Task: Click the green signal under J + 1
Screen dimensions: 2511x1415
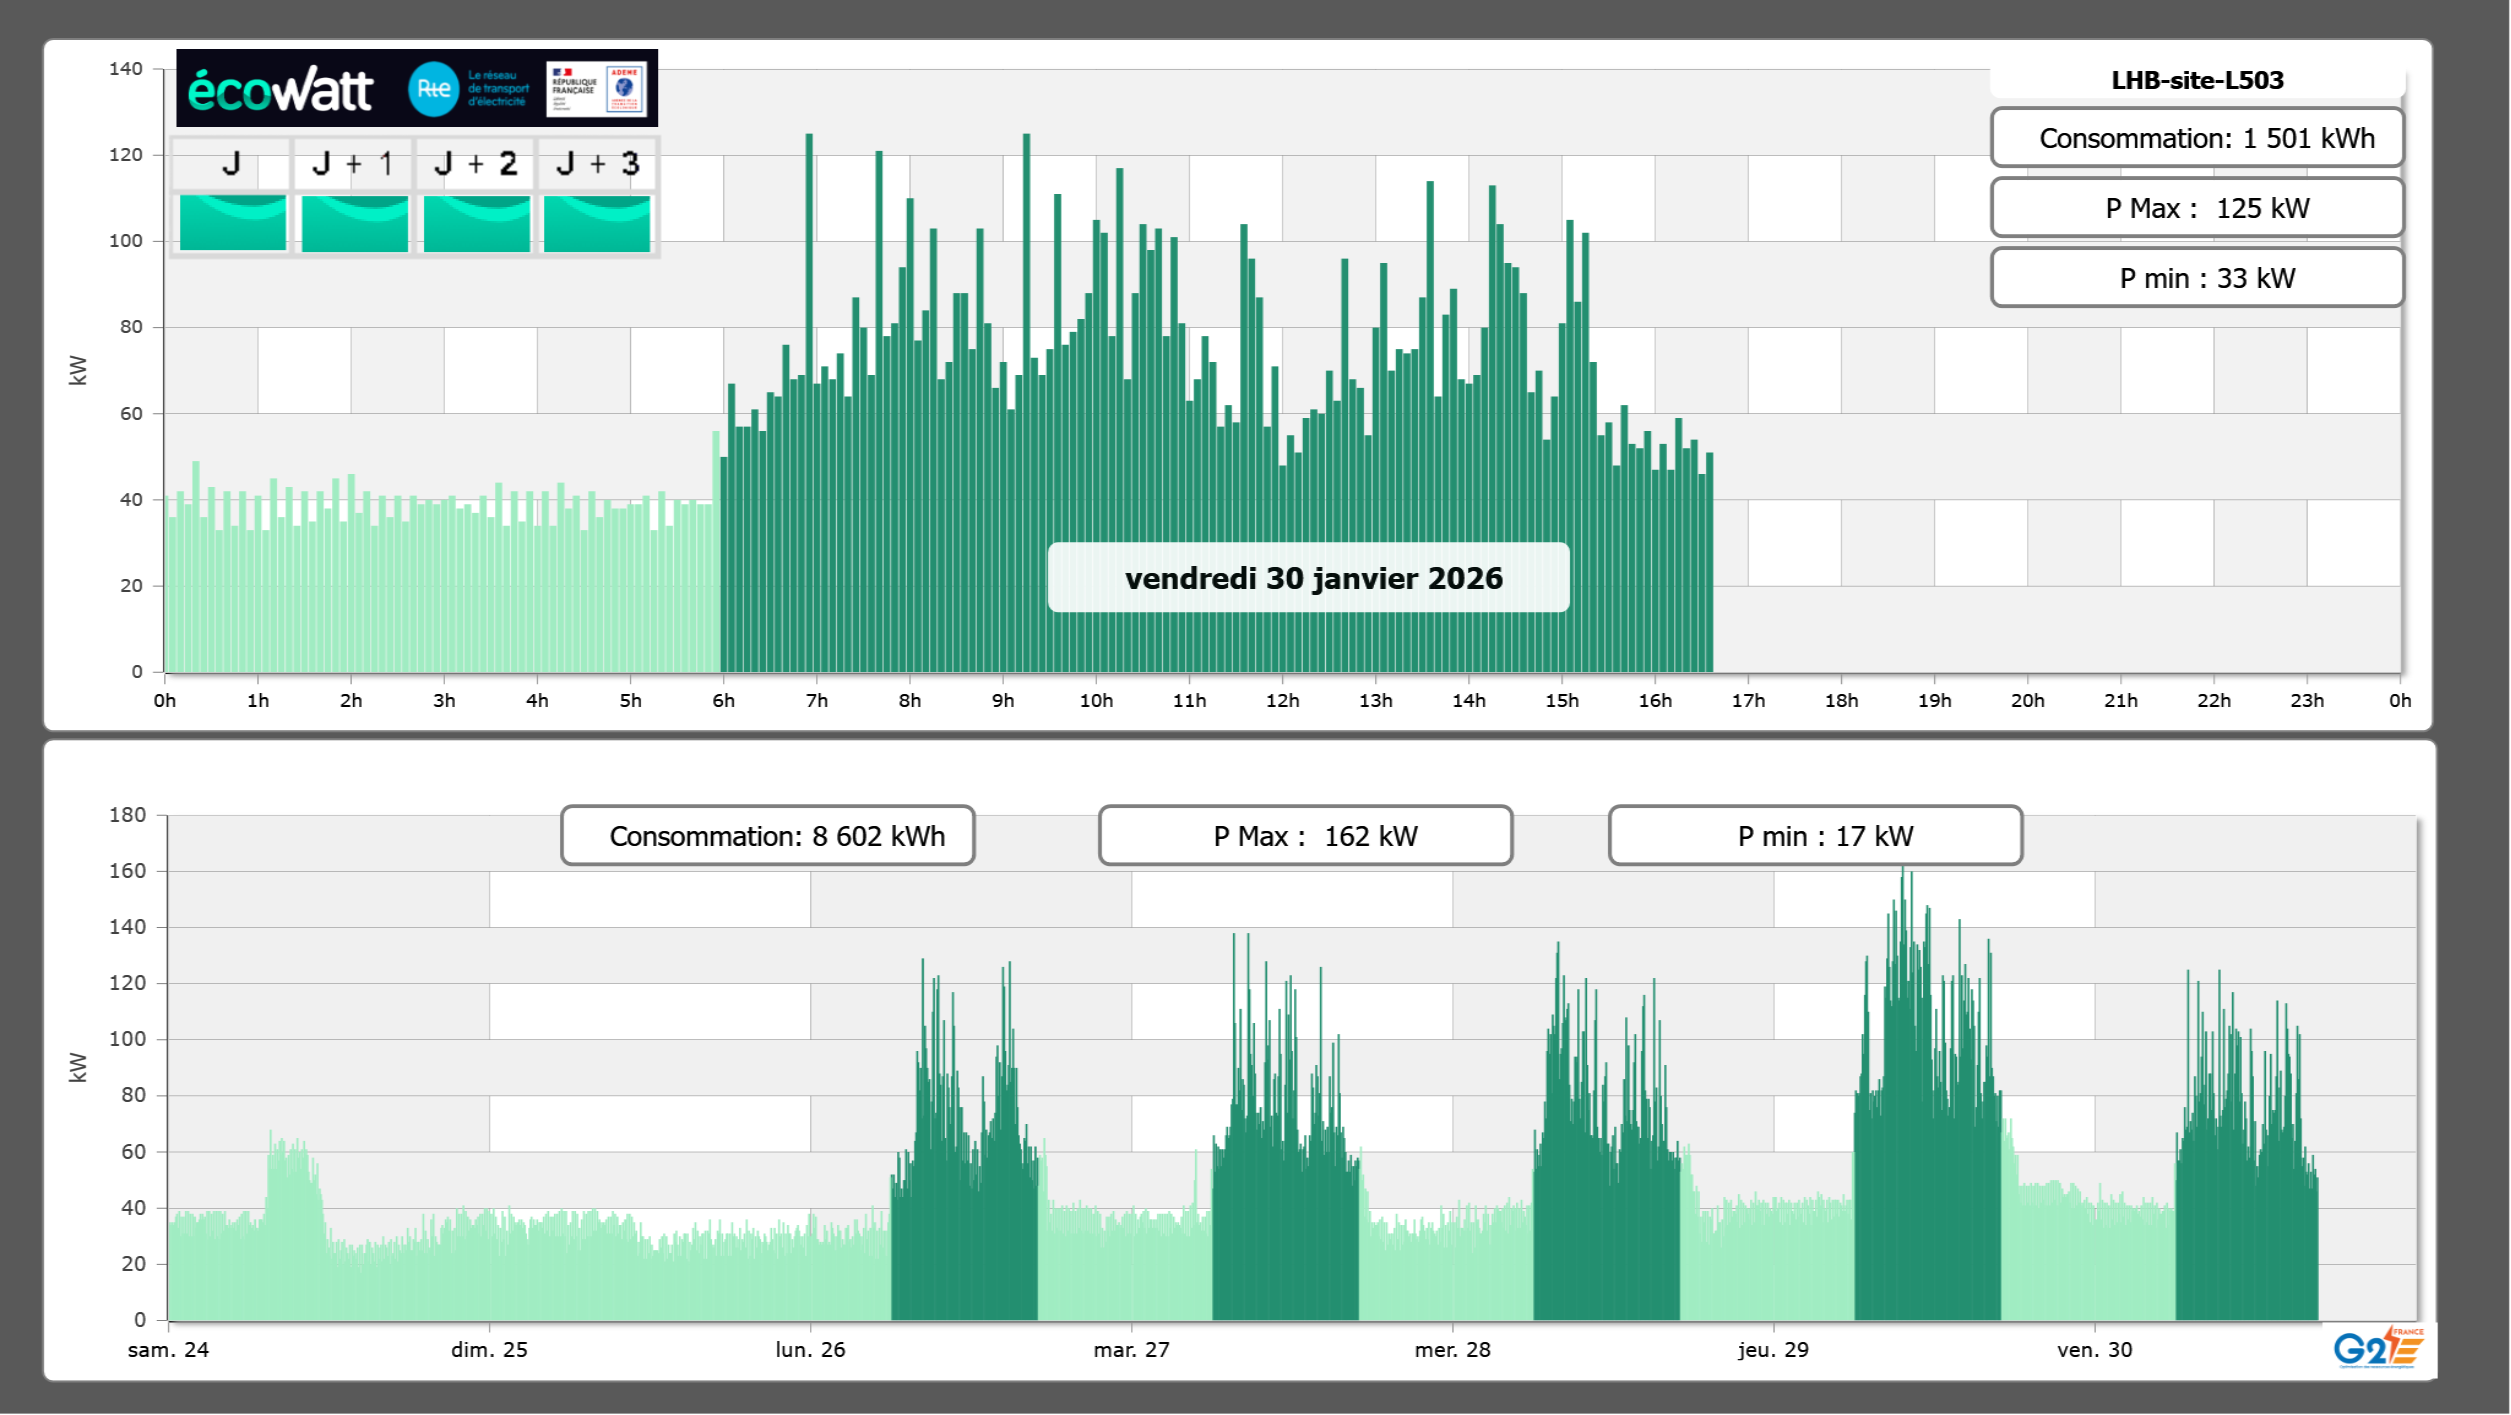Action: 355,222
